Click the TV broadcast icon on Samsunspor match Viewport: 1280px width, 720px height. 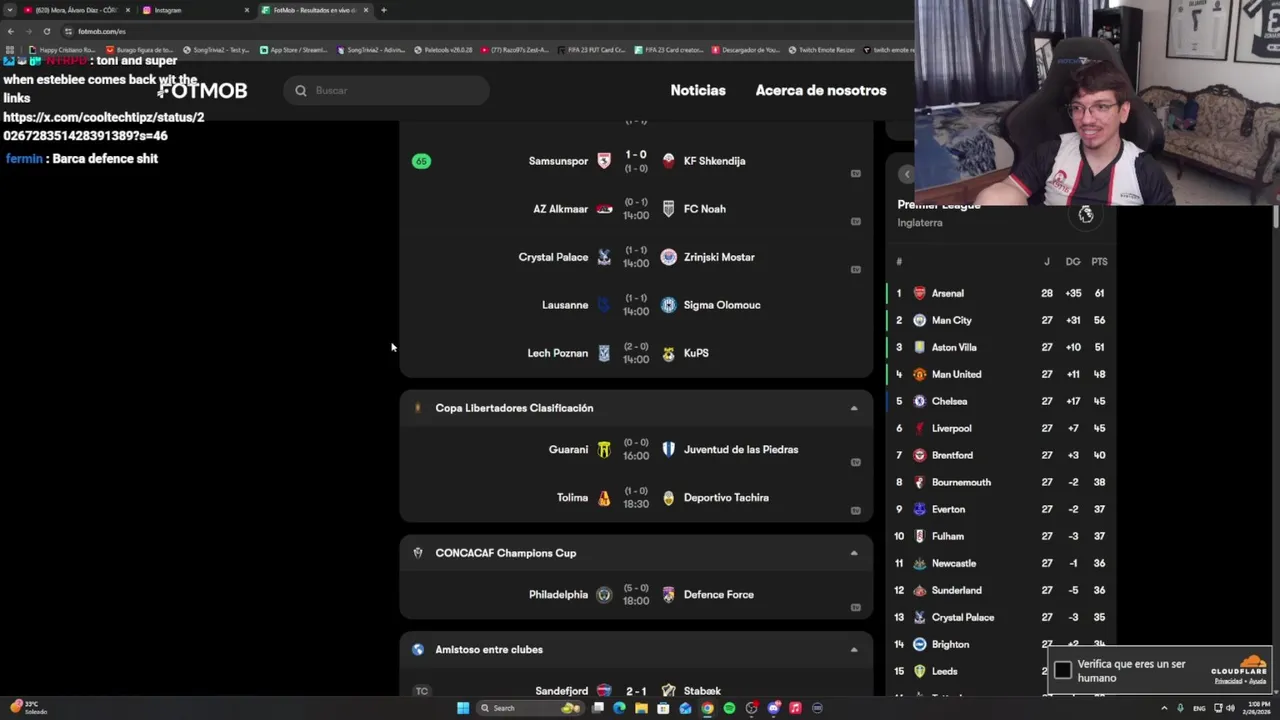[x=855, y=173]
